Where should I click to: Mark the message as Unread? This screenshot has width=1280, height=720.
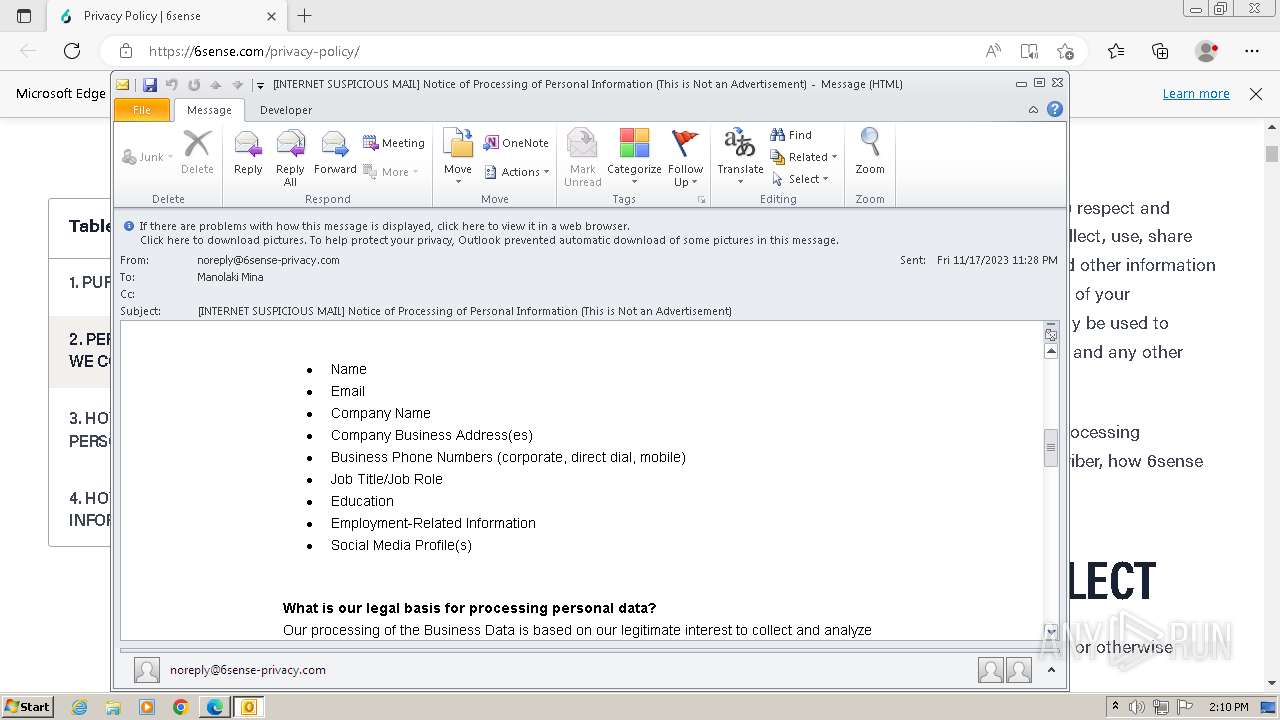point(582,157)
